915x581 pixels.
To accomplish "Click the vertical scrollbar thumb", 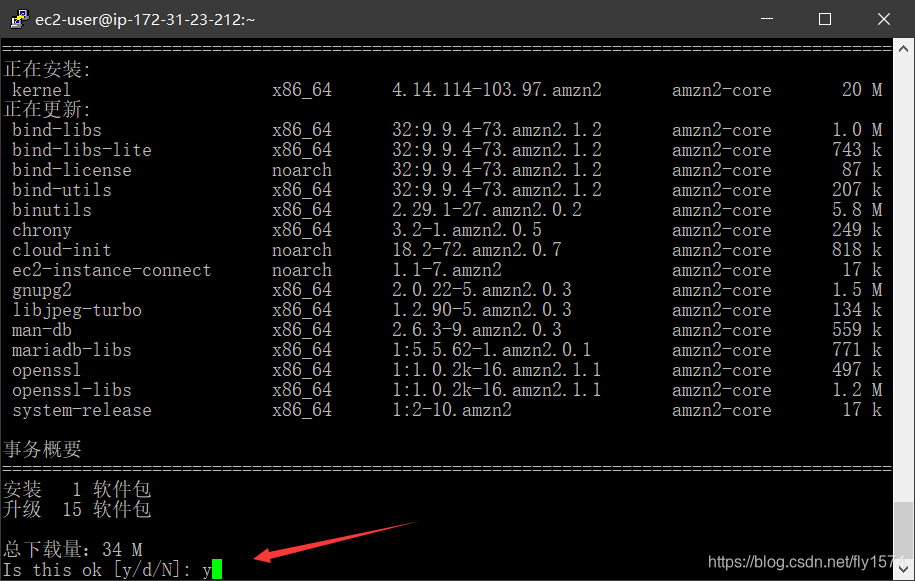I will 903,528.
